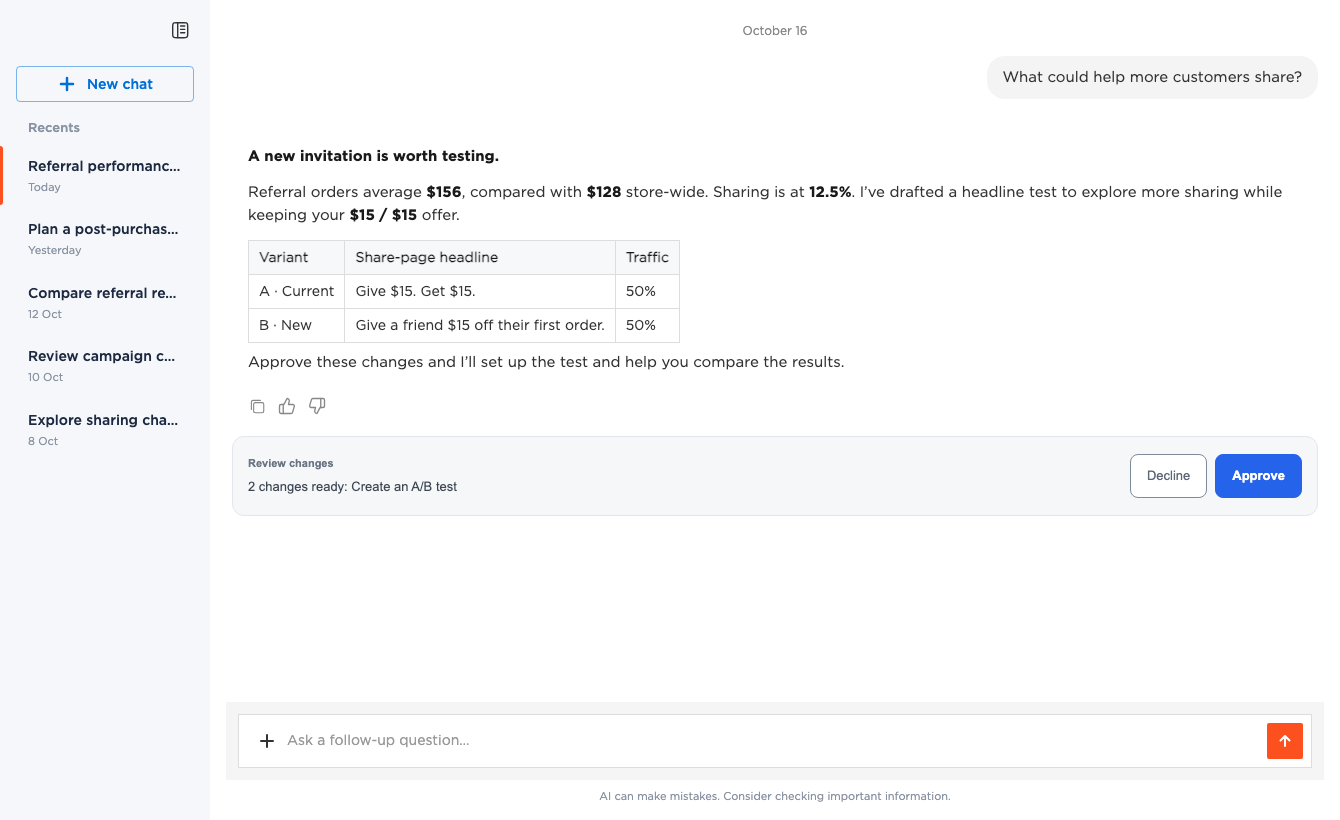
Task: Send the follow-up with the arrow button
Action: (x=1285, y=741)
